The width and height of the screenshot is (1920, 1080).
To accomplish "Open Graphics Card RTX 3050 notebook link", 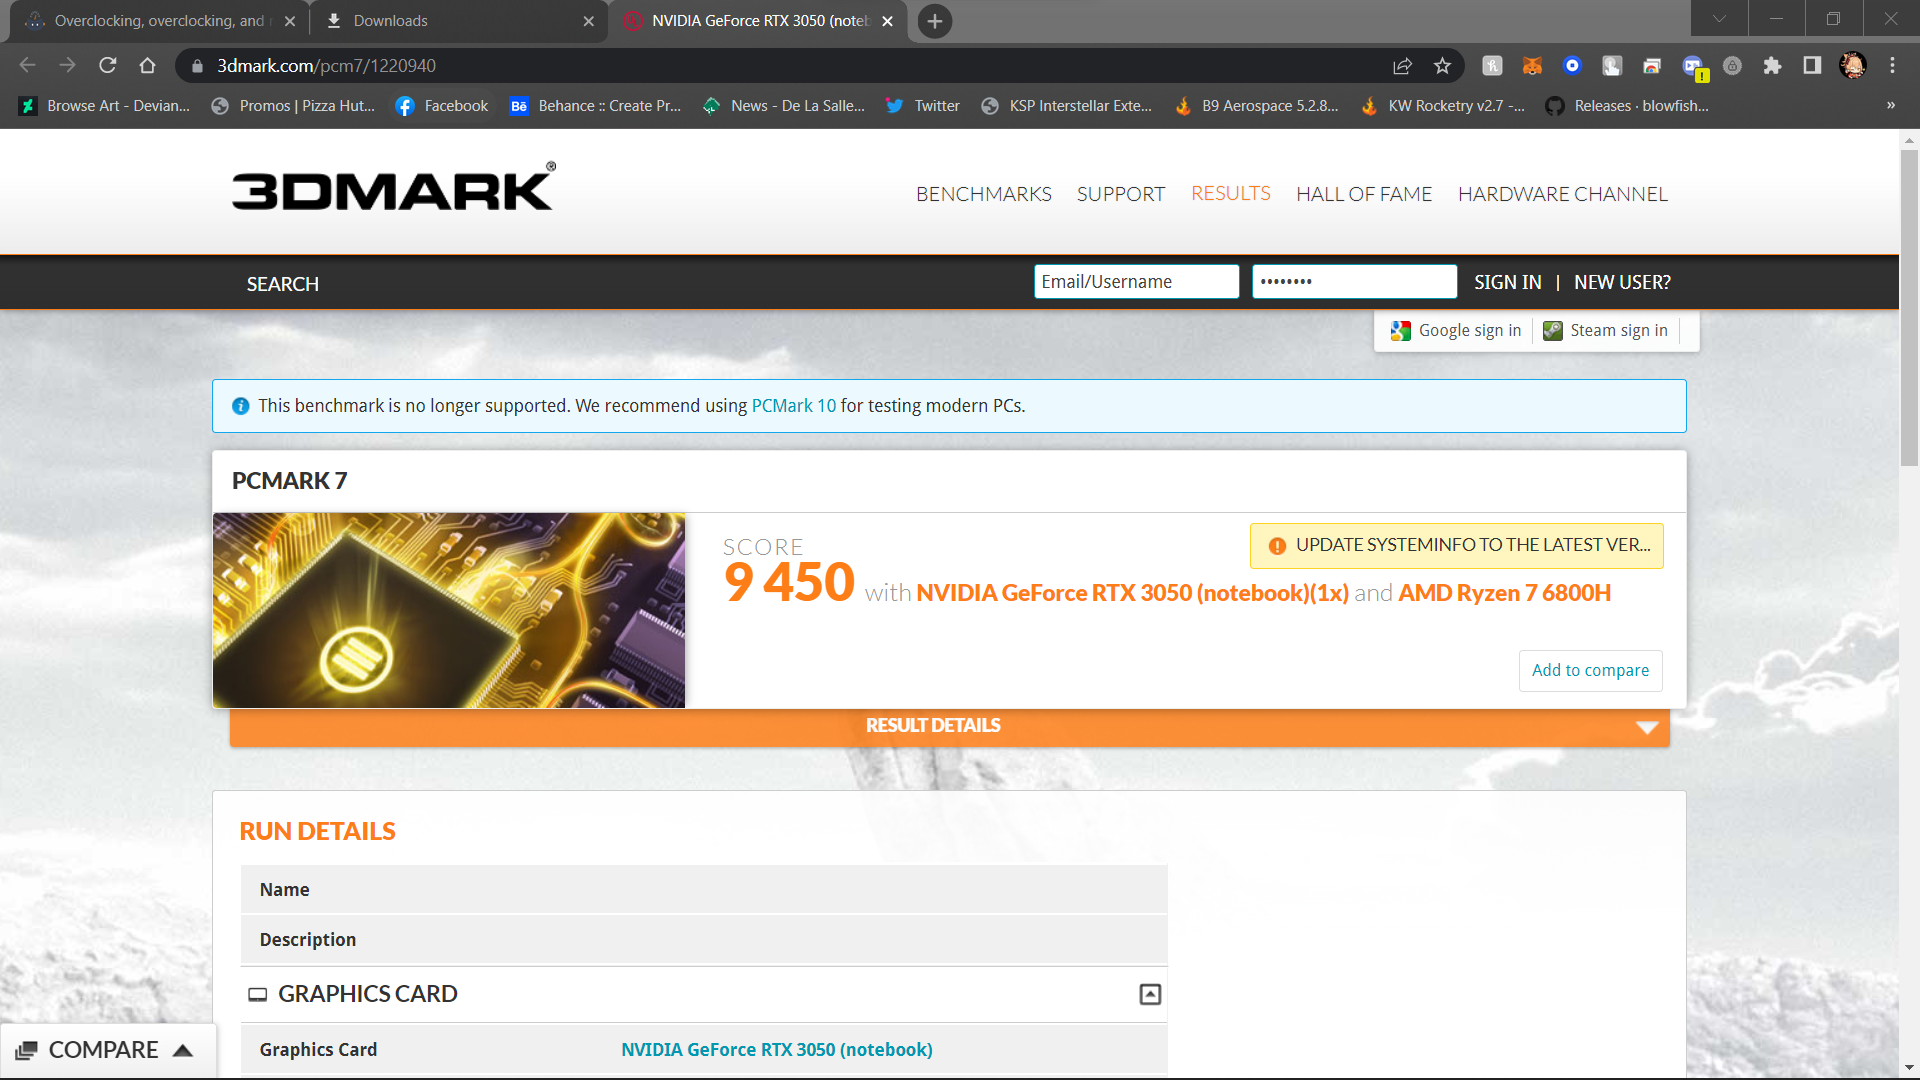I will [777, 1050].
